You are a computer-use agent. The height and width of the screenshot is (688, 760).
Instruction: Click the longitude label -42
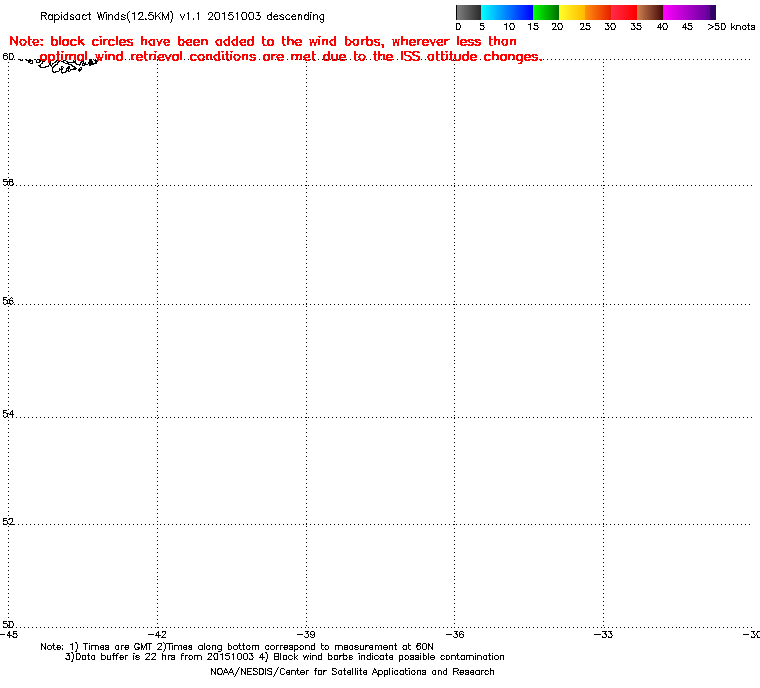pos(158,634)
